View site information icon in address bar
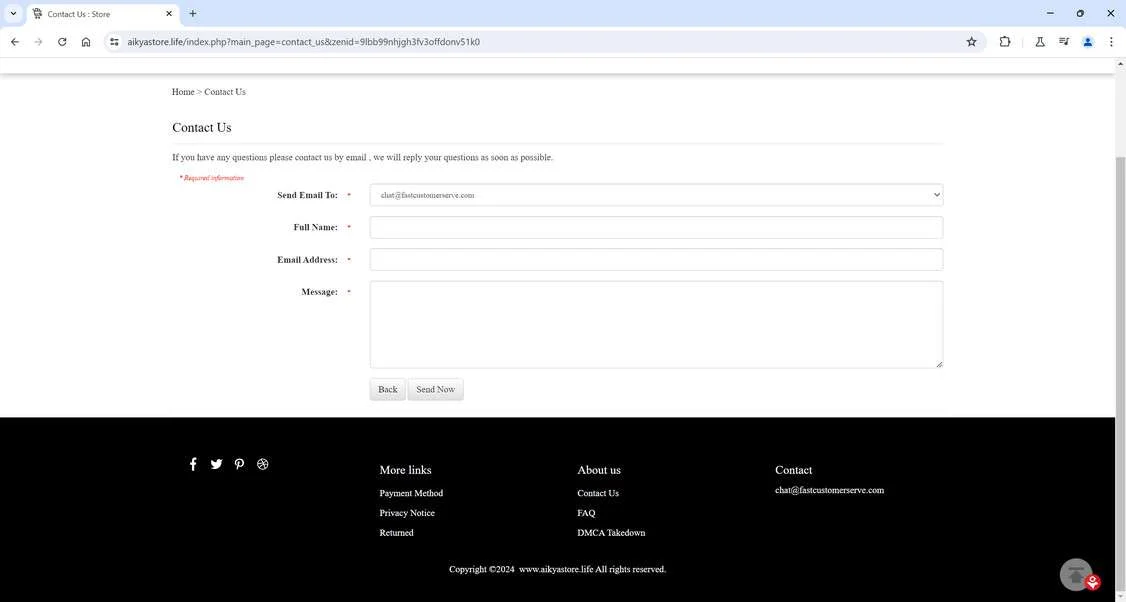Image resolution: width=1126 pixels, height=602 pixels. [x=114, y=42]
